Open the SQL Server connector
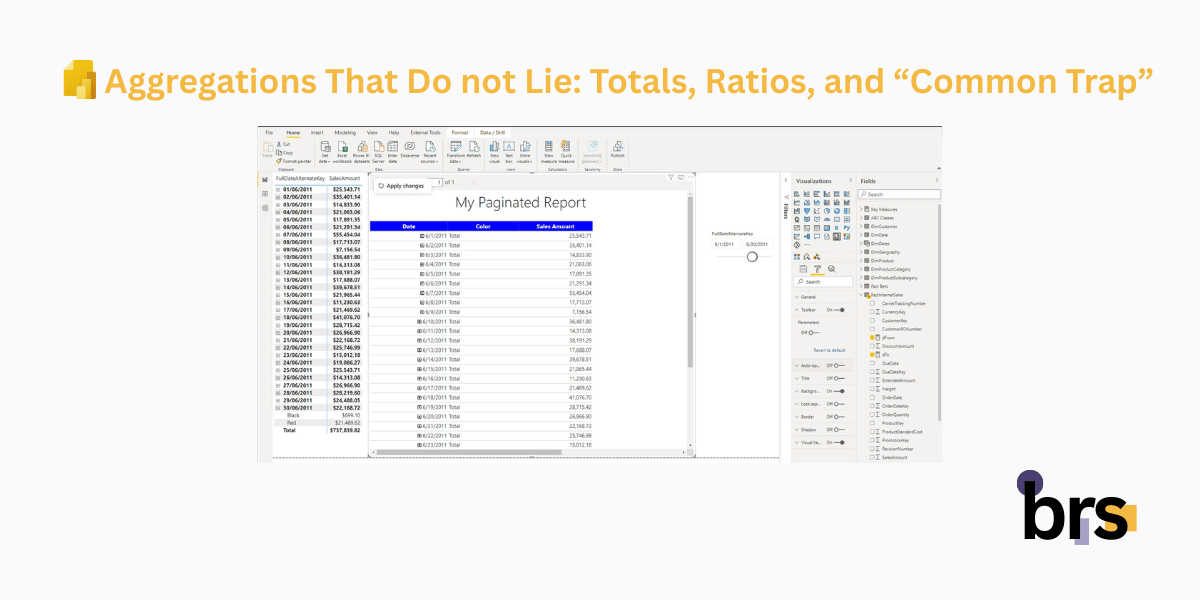The width and height of the screenshot is (1200, 600). [378, 149]
